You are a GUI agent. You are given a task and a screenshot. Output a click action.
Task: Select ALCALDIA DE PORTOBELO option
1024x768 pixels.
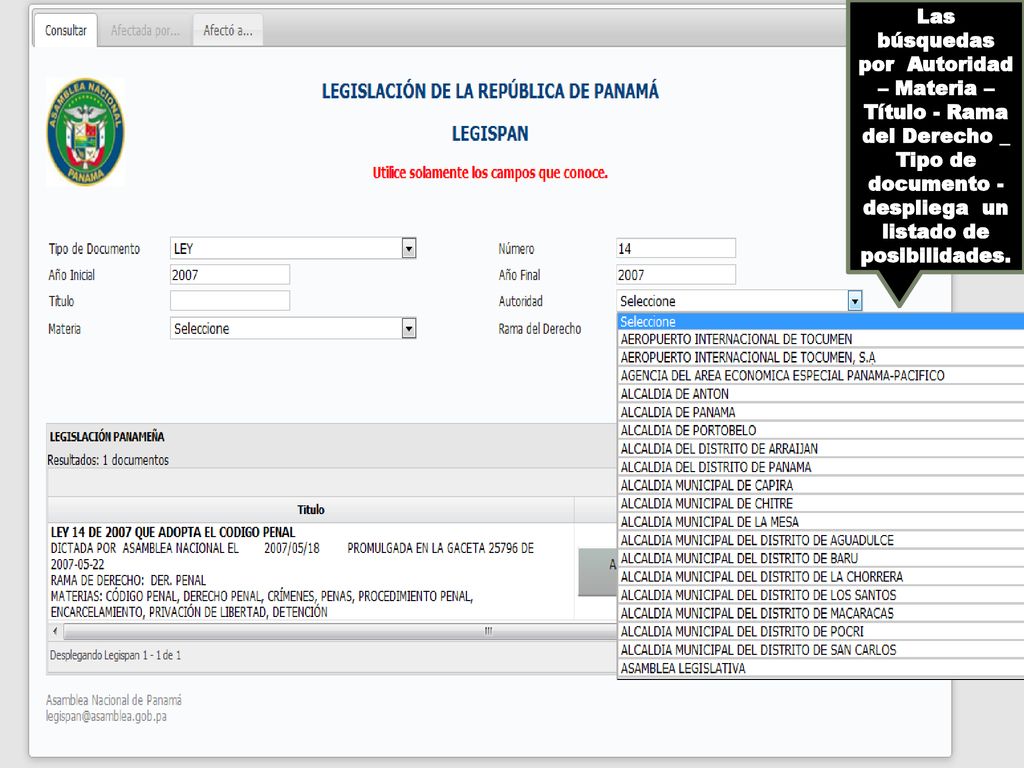[821, 430]
